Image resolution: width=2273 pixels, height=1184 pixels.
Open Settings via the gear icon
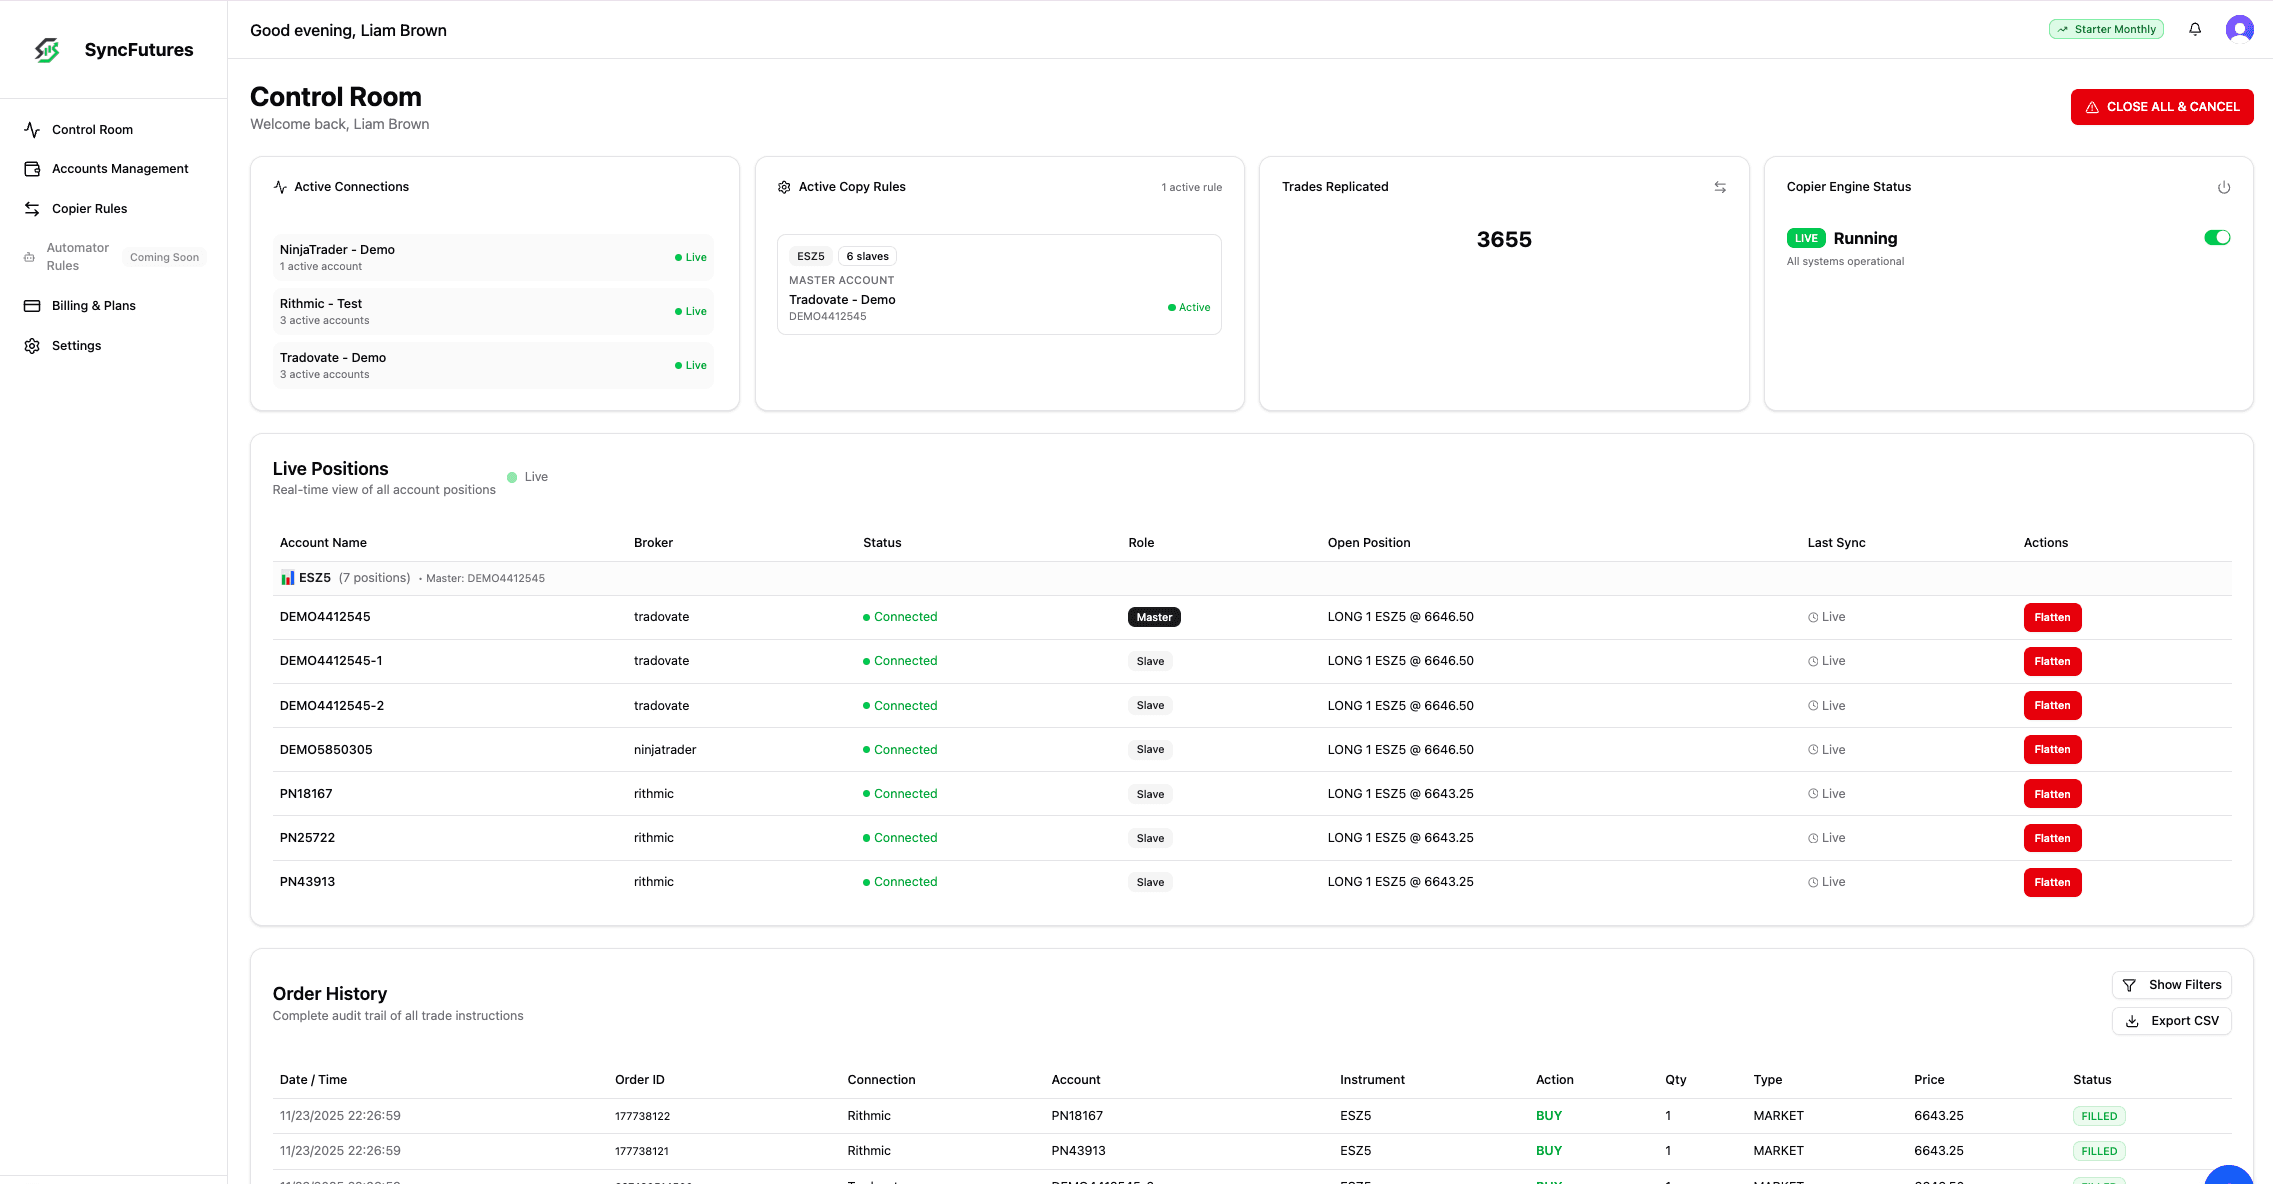point(32,345)
